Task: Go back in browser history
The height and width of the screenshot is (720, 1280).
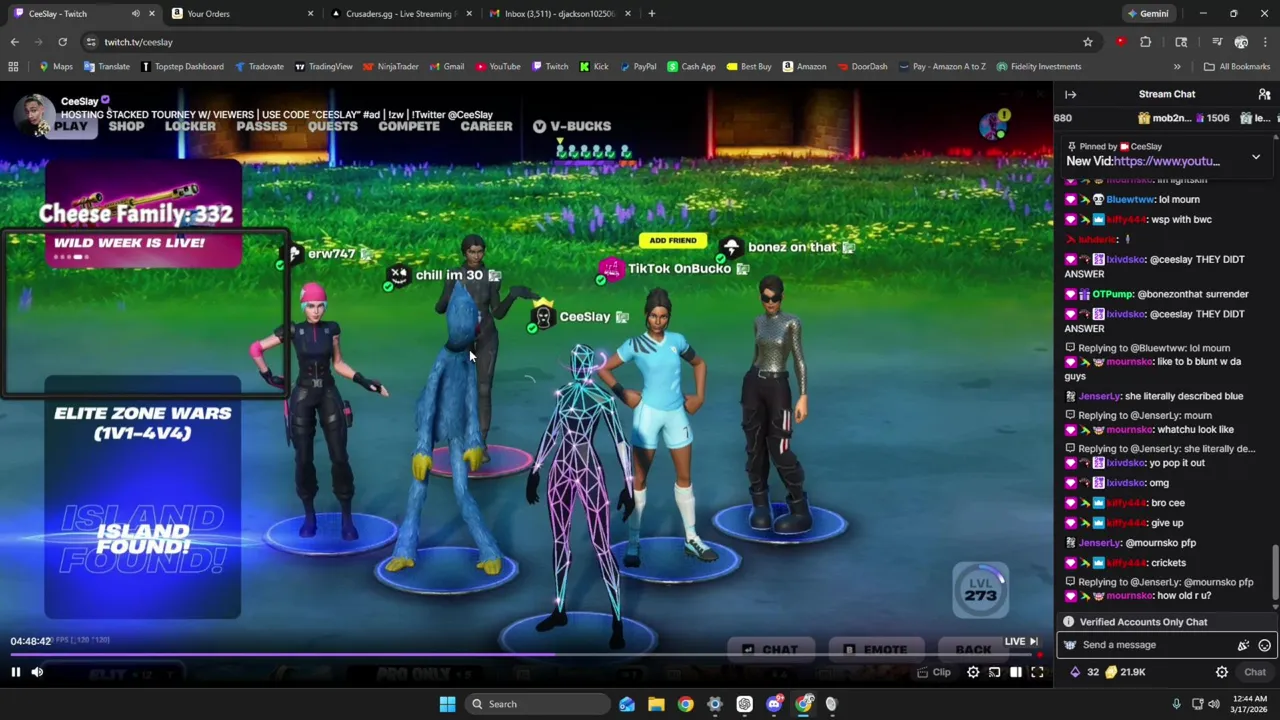Action: click(14, 42)
